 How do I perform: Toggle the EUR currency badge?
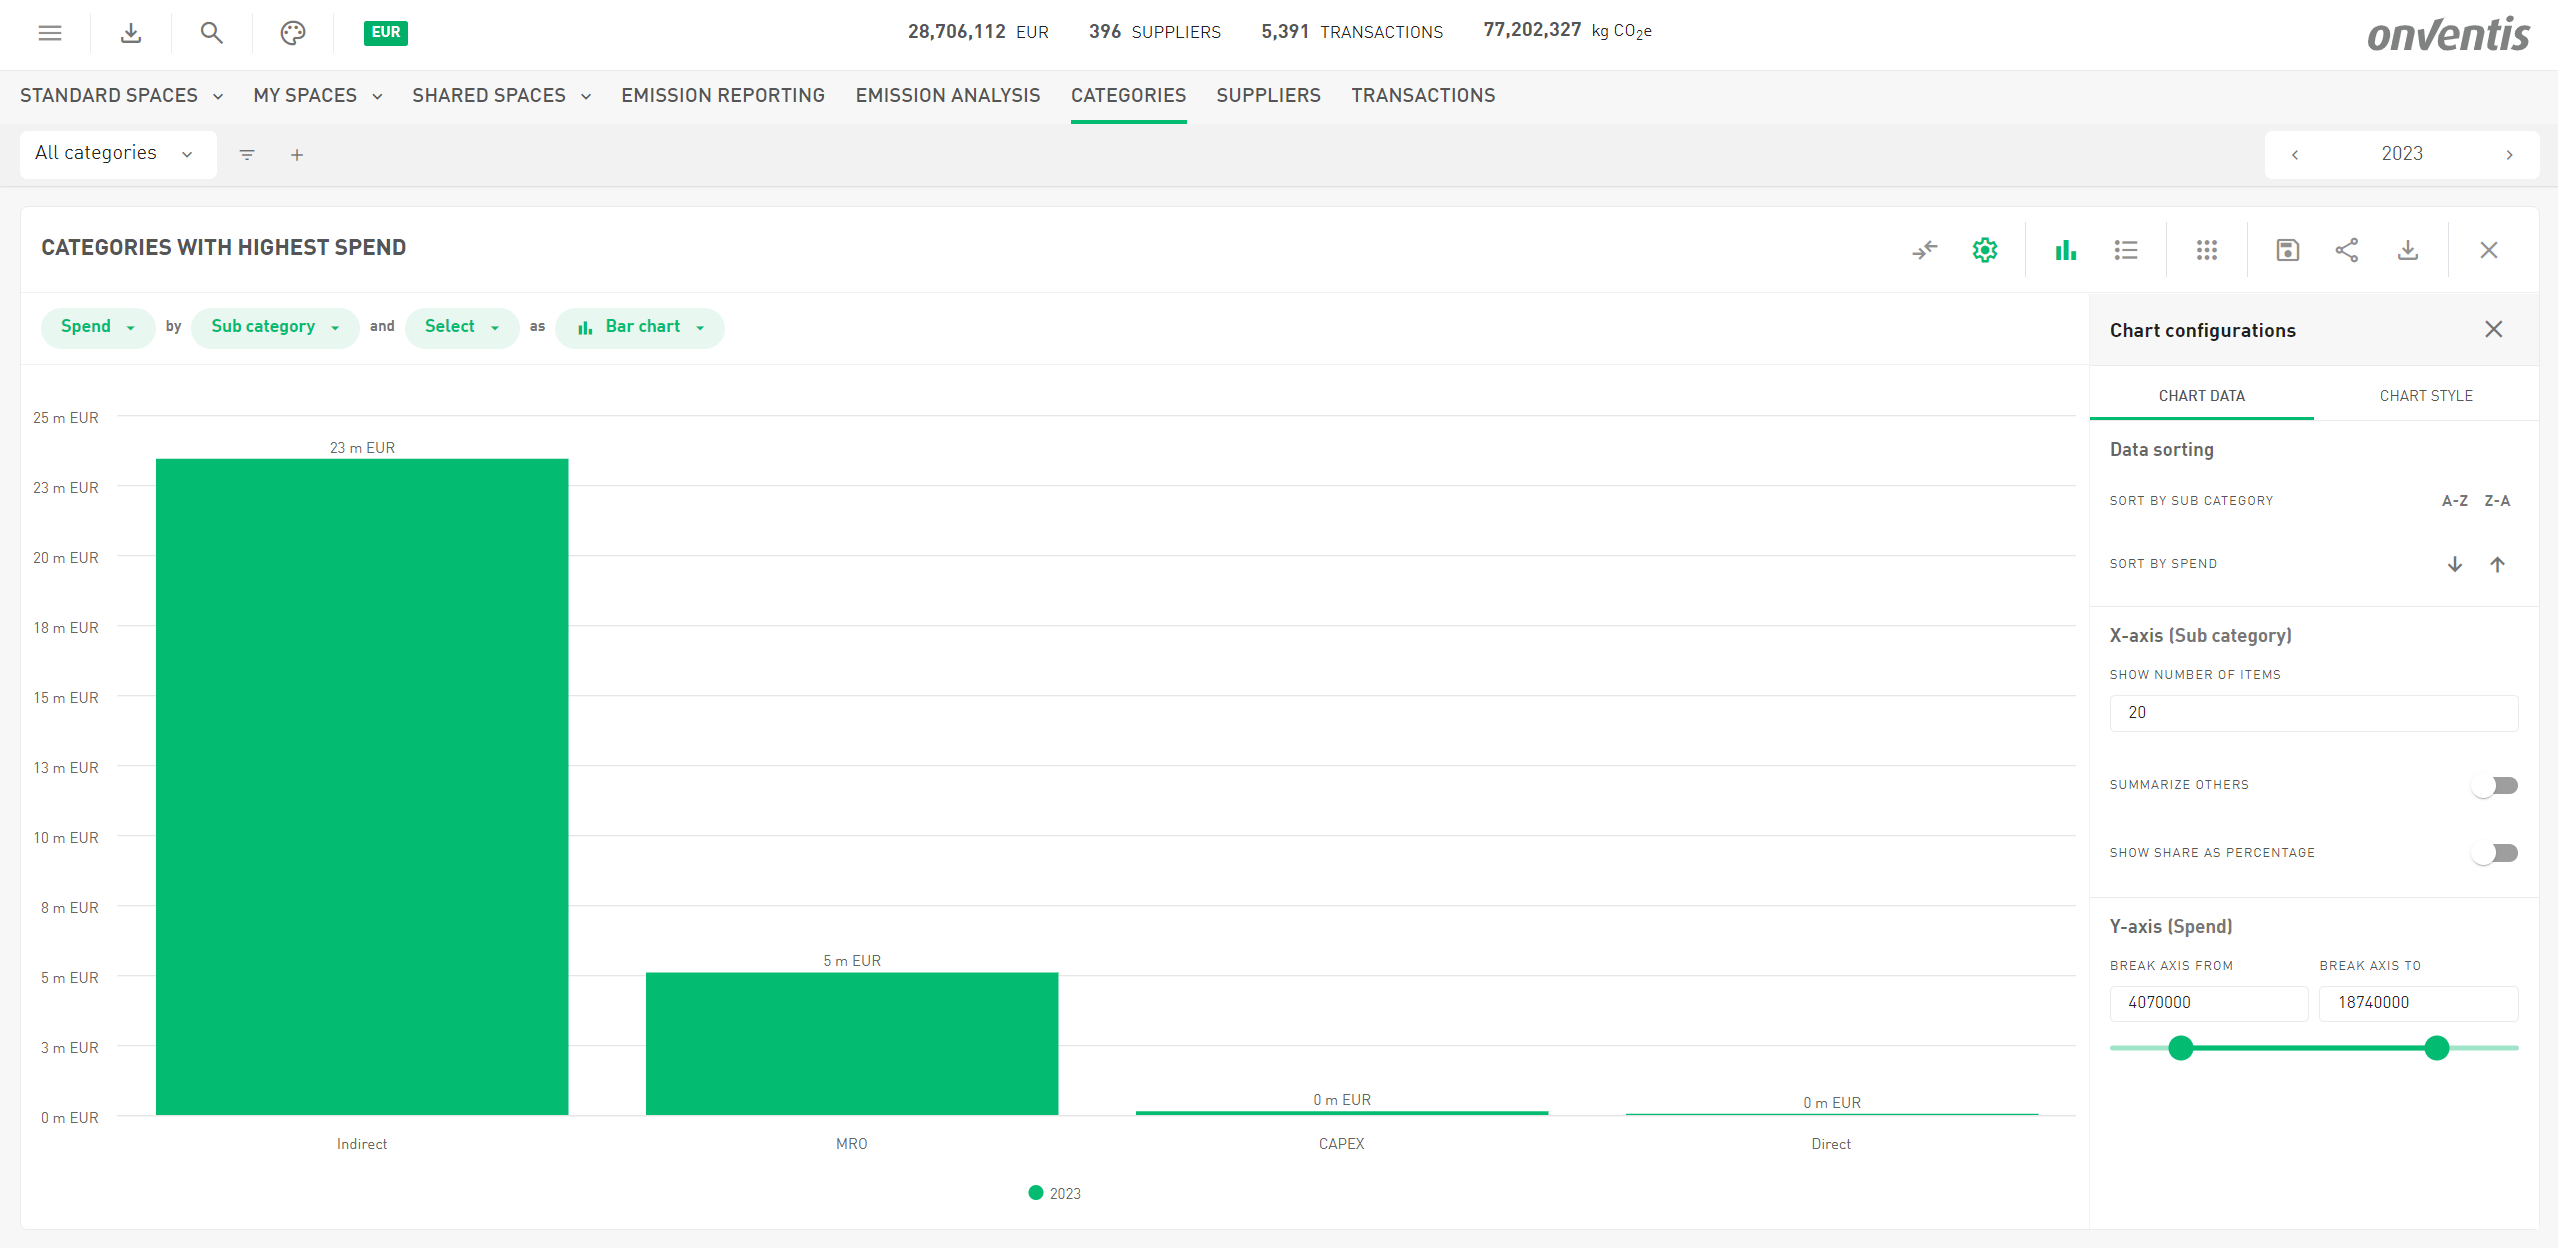pos(385,33)
